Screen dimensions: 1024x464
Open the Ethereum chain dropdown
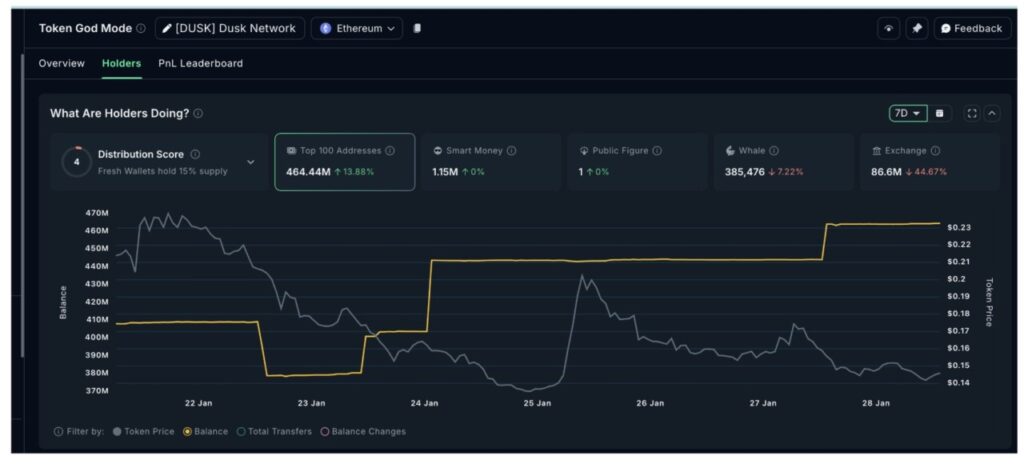click(357, 28)
